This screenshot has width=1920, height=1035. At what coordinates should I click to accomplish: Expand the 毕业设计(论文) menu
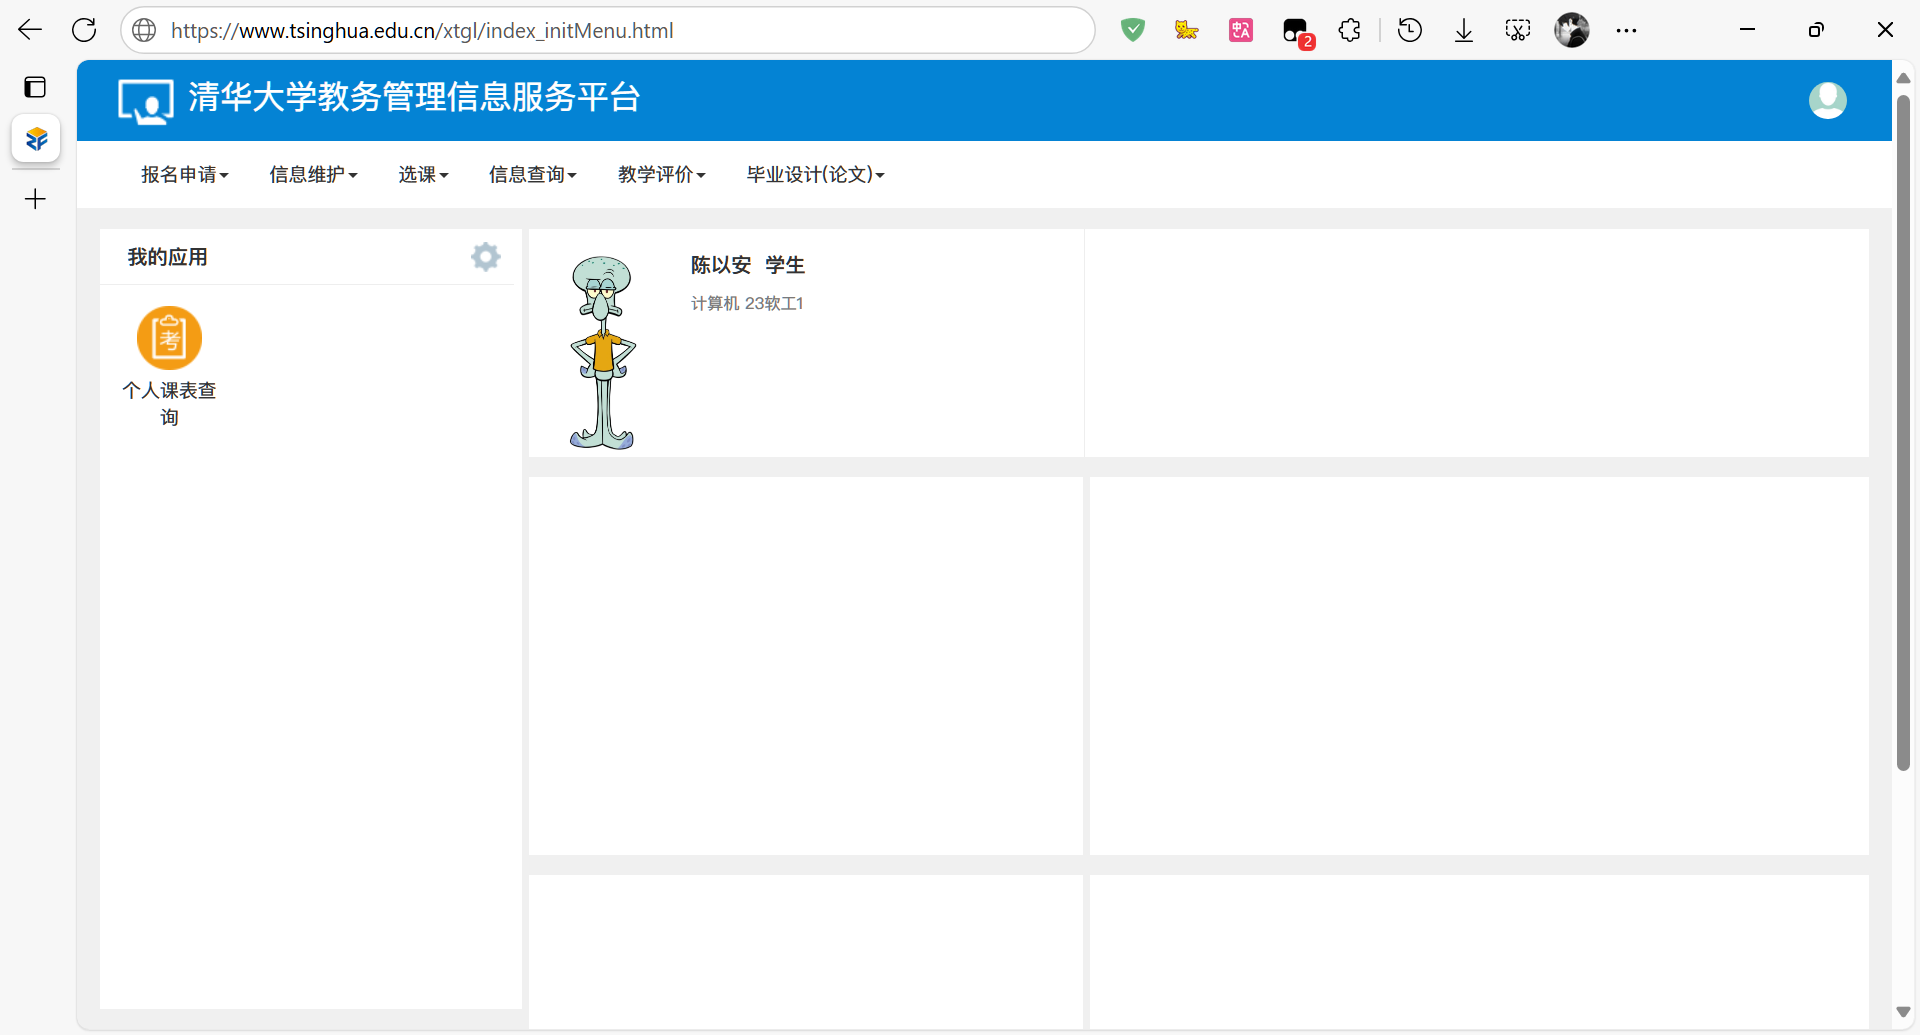pos(816,175)
